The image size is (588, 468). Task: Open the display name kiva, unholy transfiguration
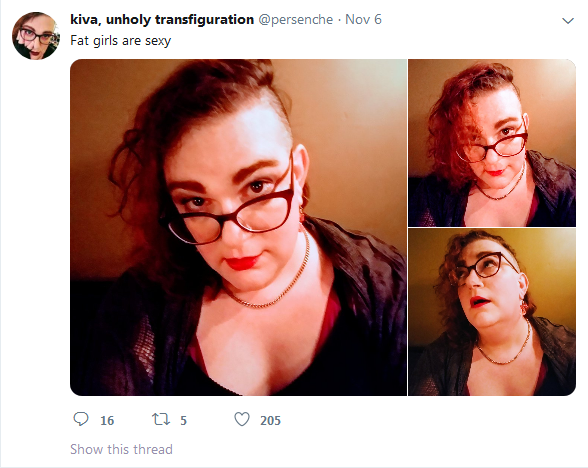[x=162, y=19]
